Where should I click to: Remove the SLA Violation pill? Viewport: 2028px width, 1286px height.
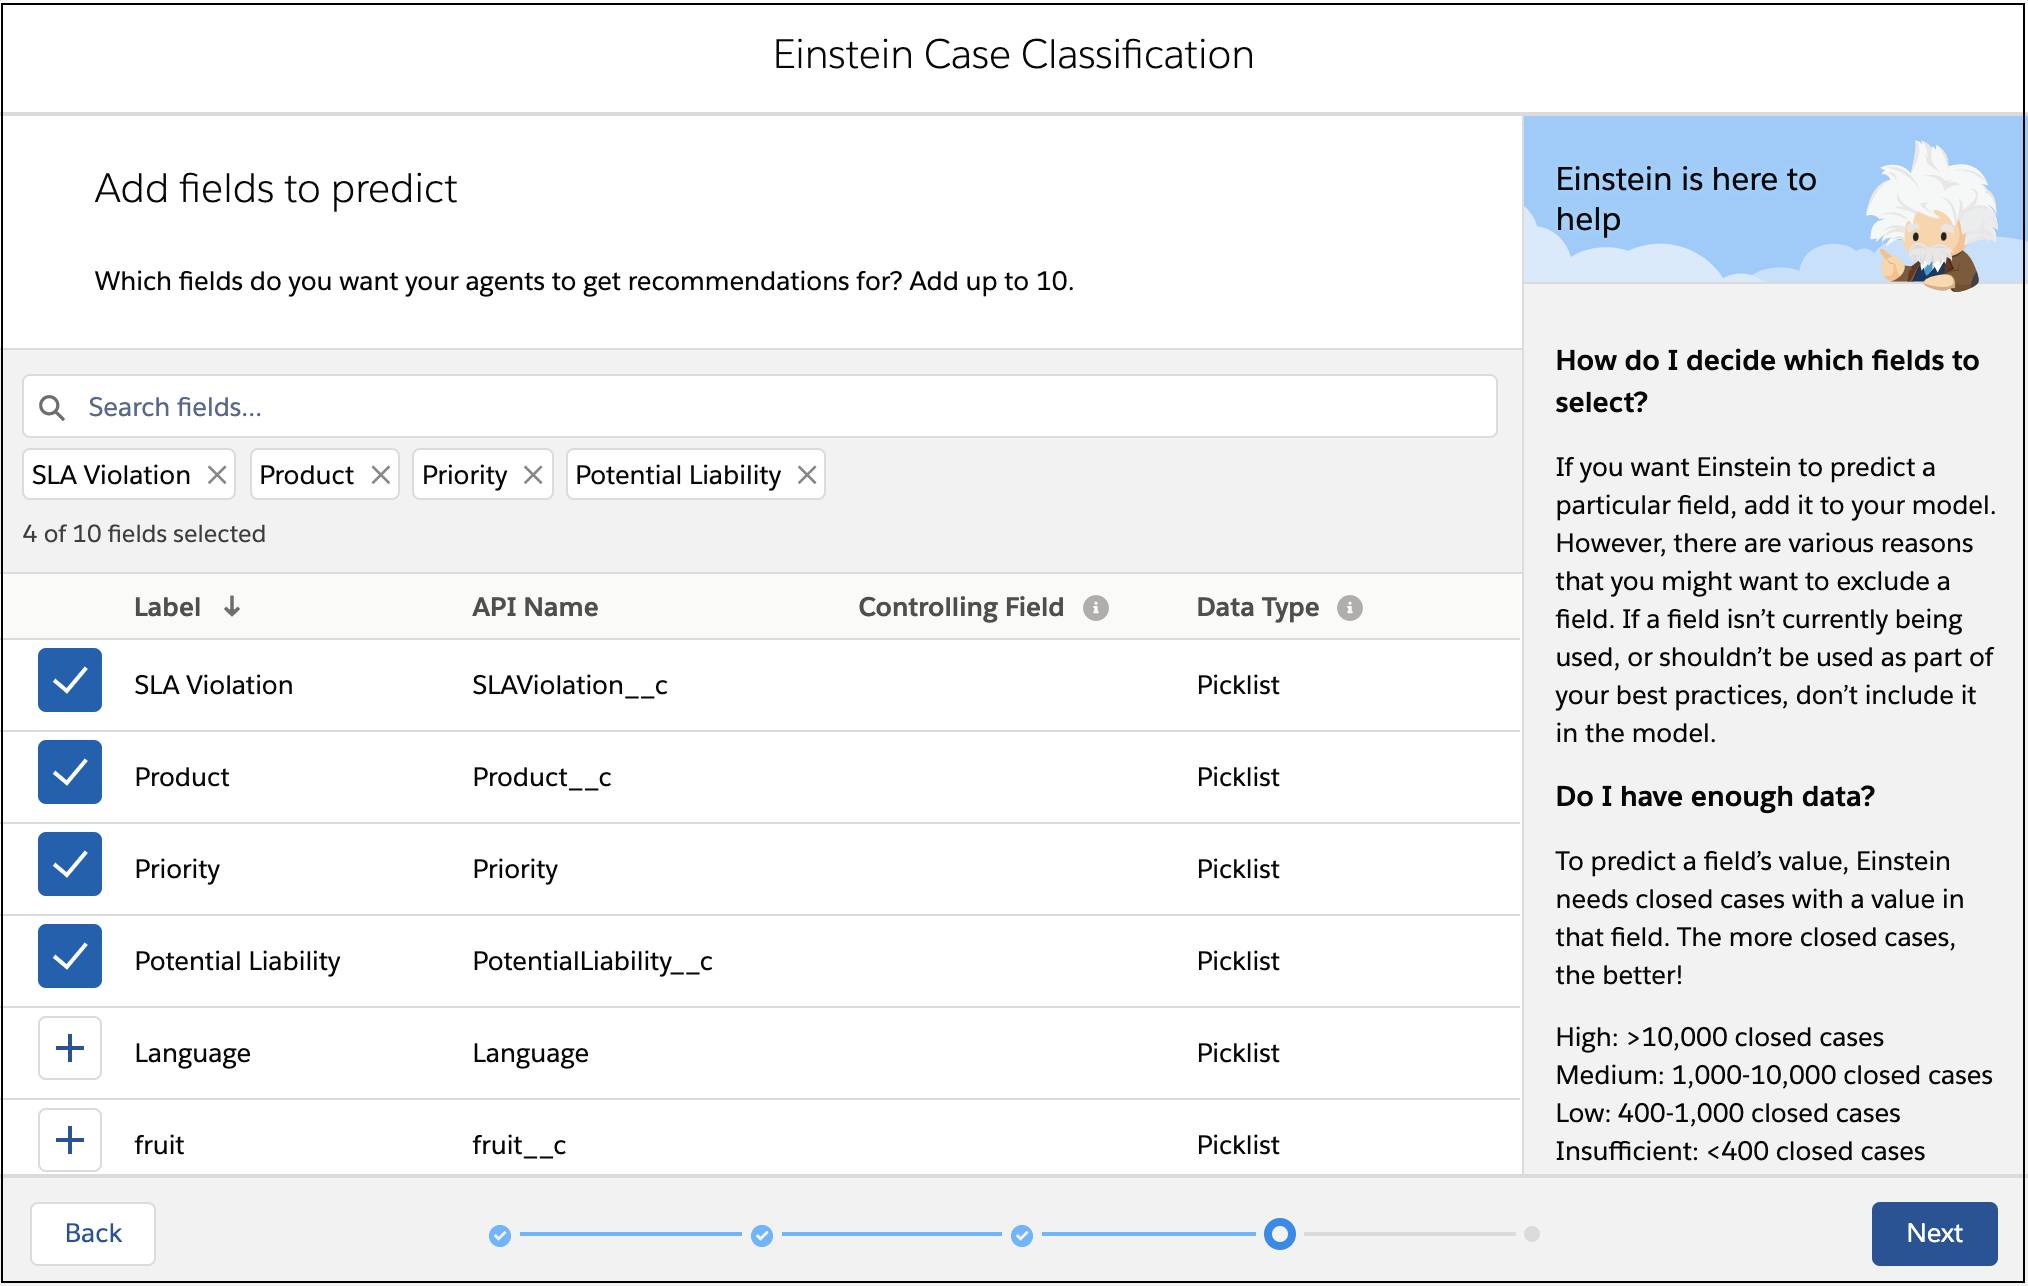(216, 475)
